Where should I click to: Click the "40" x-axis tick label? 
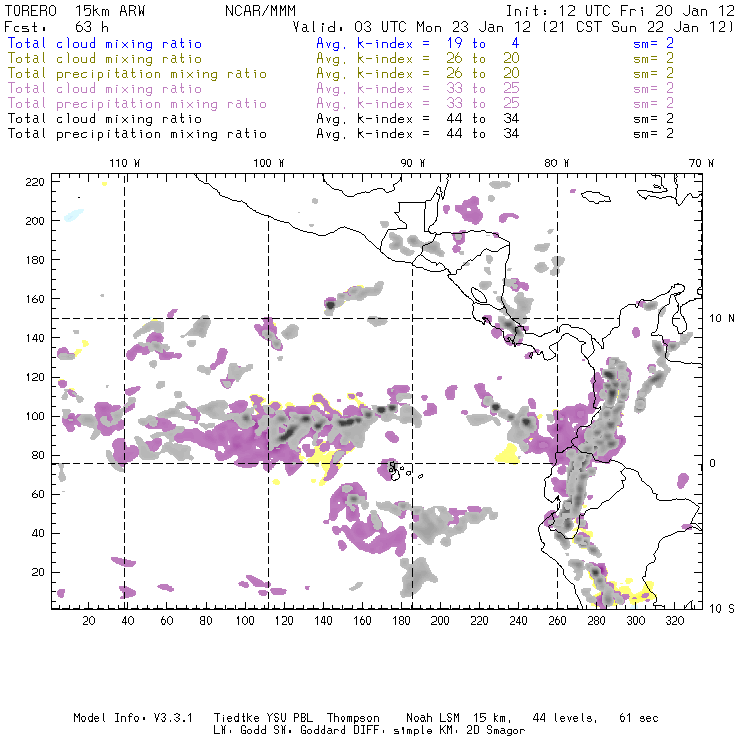click(x=128, y=620)
